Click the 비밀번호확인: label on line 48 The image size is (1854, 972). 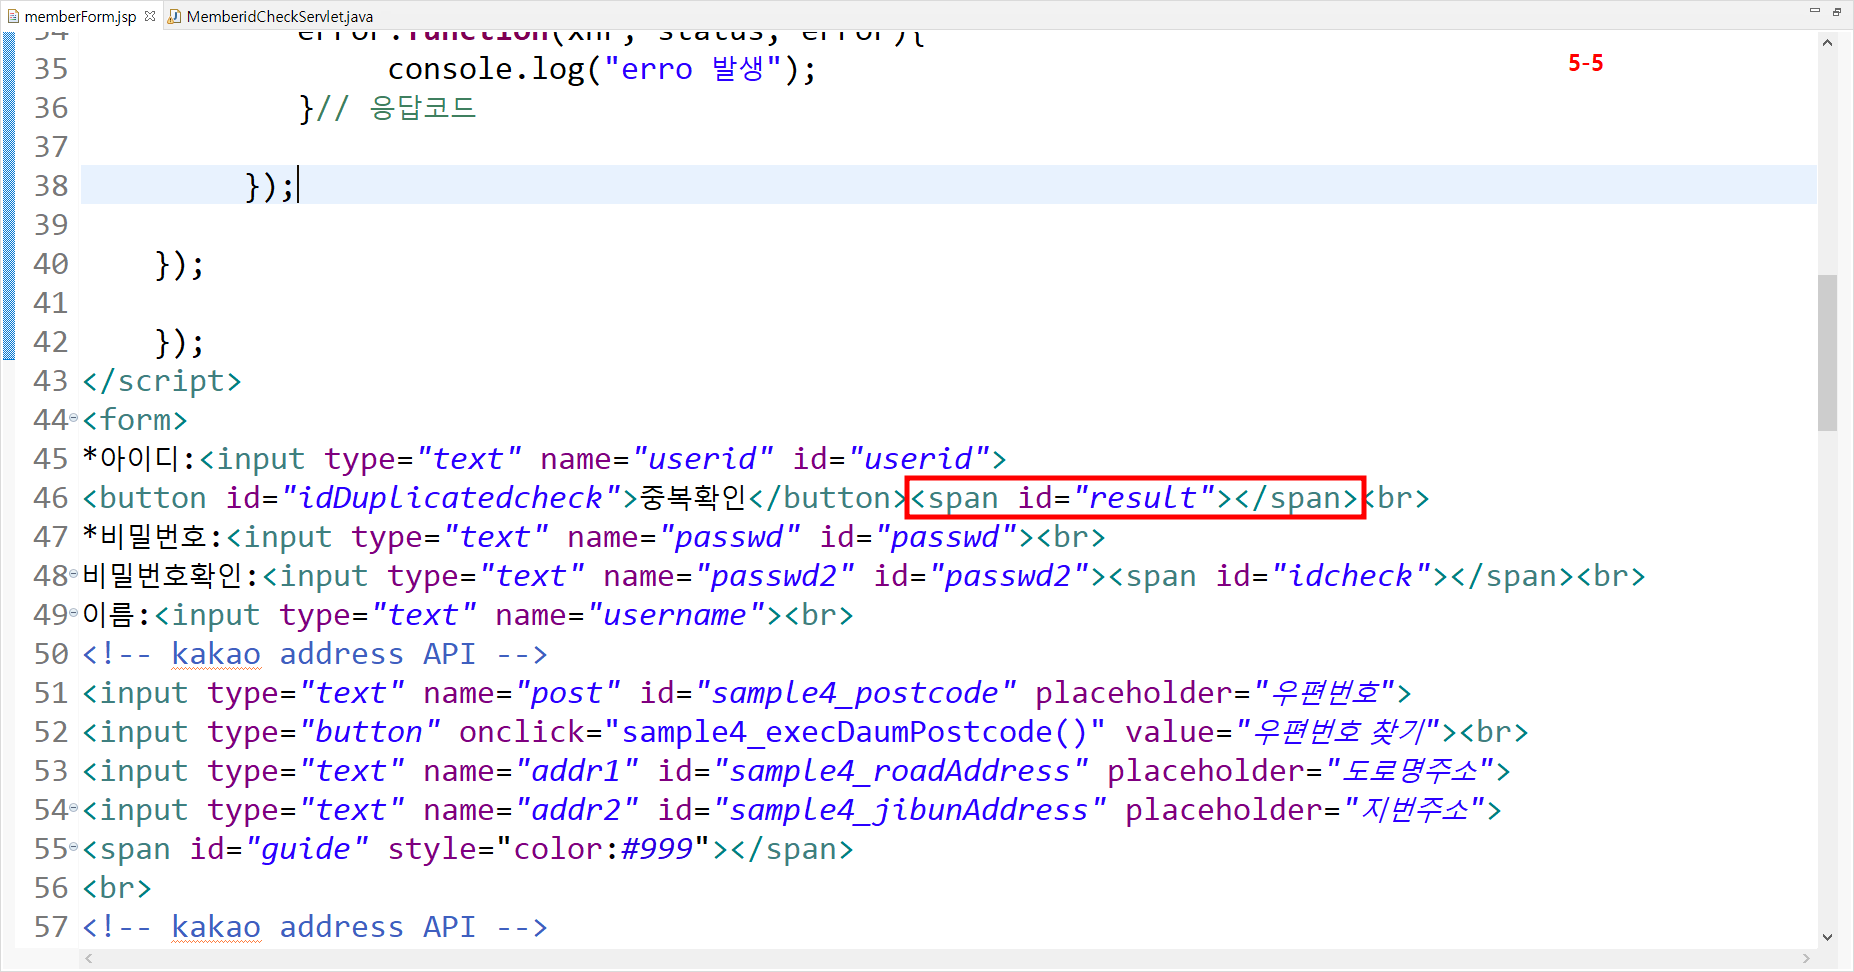[x=172, y=576]
